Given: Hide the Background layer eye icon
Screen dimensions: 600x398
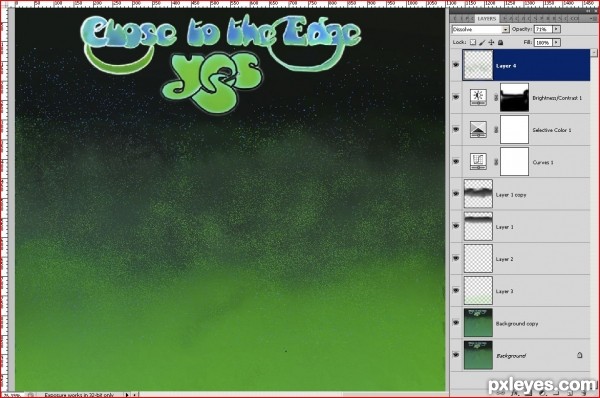Looking at the screenshot, I should (456, 355).
